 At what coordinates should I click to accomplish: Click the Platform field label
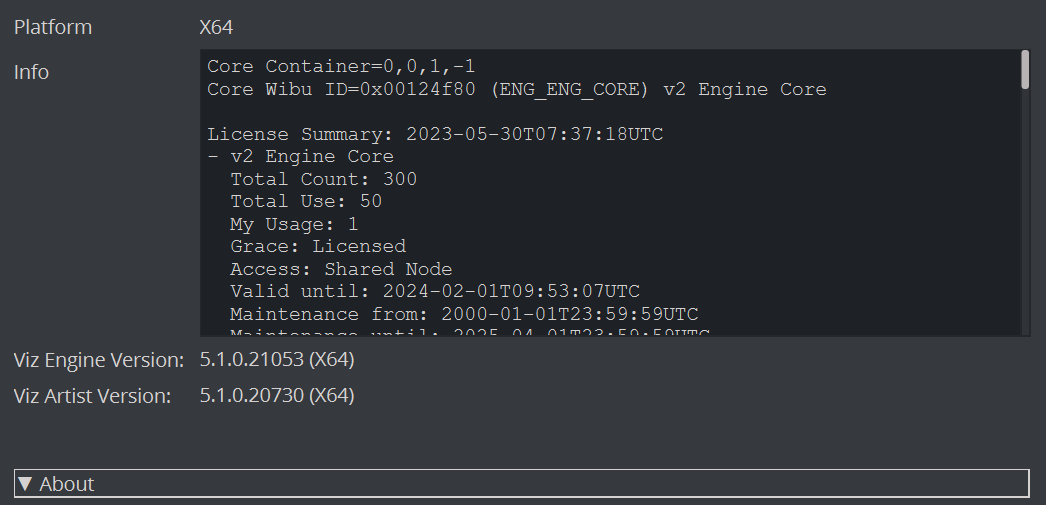tap(53, 27)
